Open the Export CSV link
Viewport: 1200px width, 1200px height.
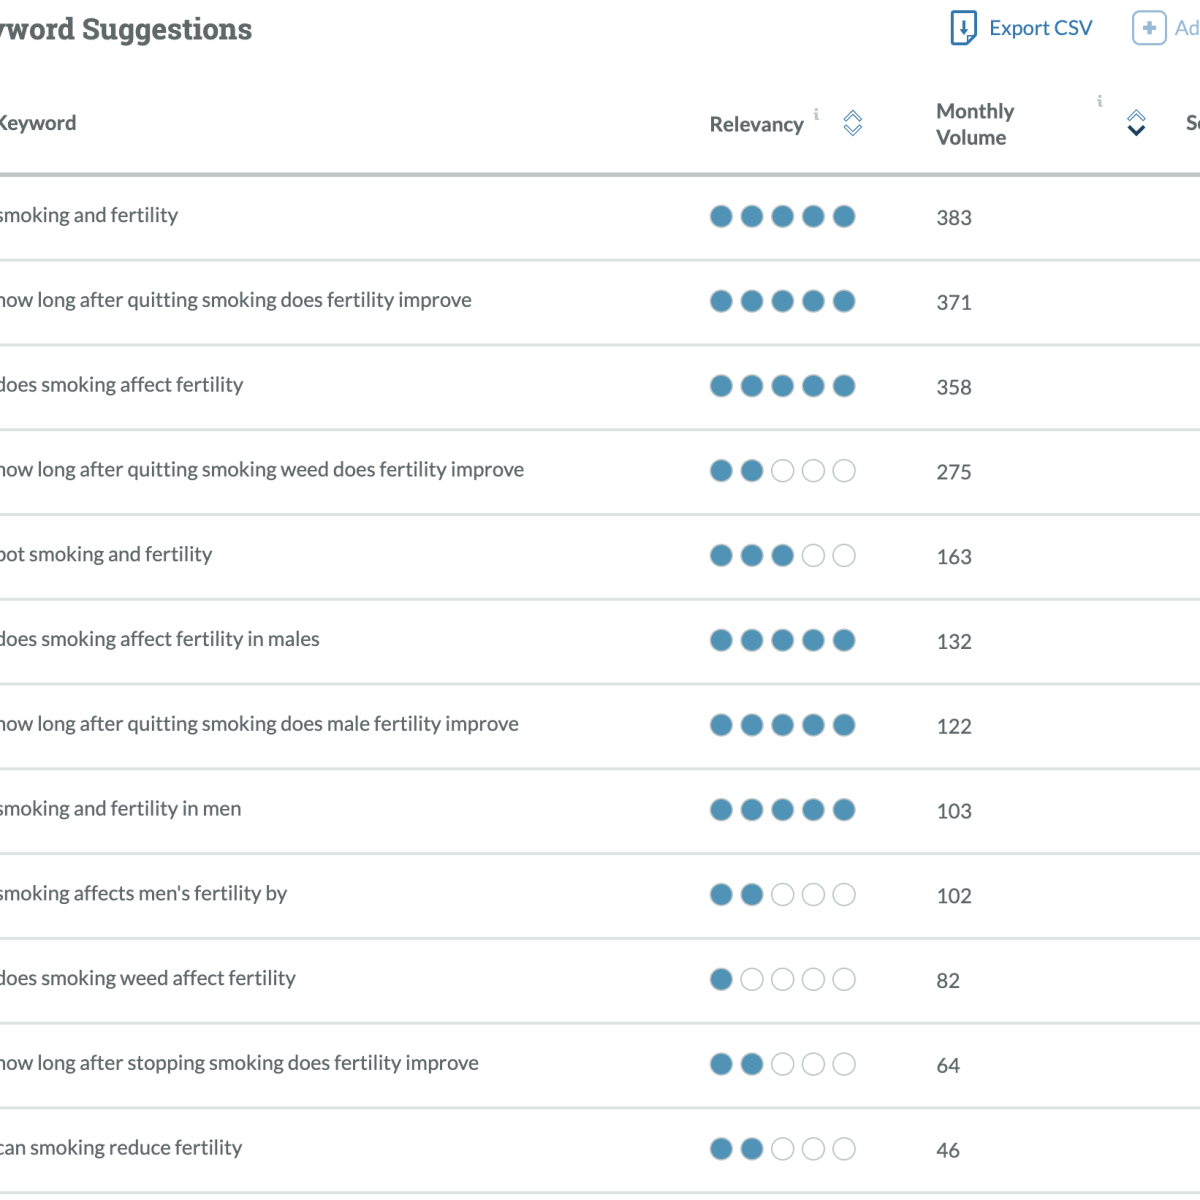tap(1040, 28)
